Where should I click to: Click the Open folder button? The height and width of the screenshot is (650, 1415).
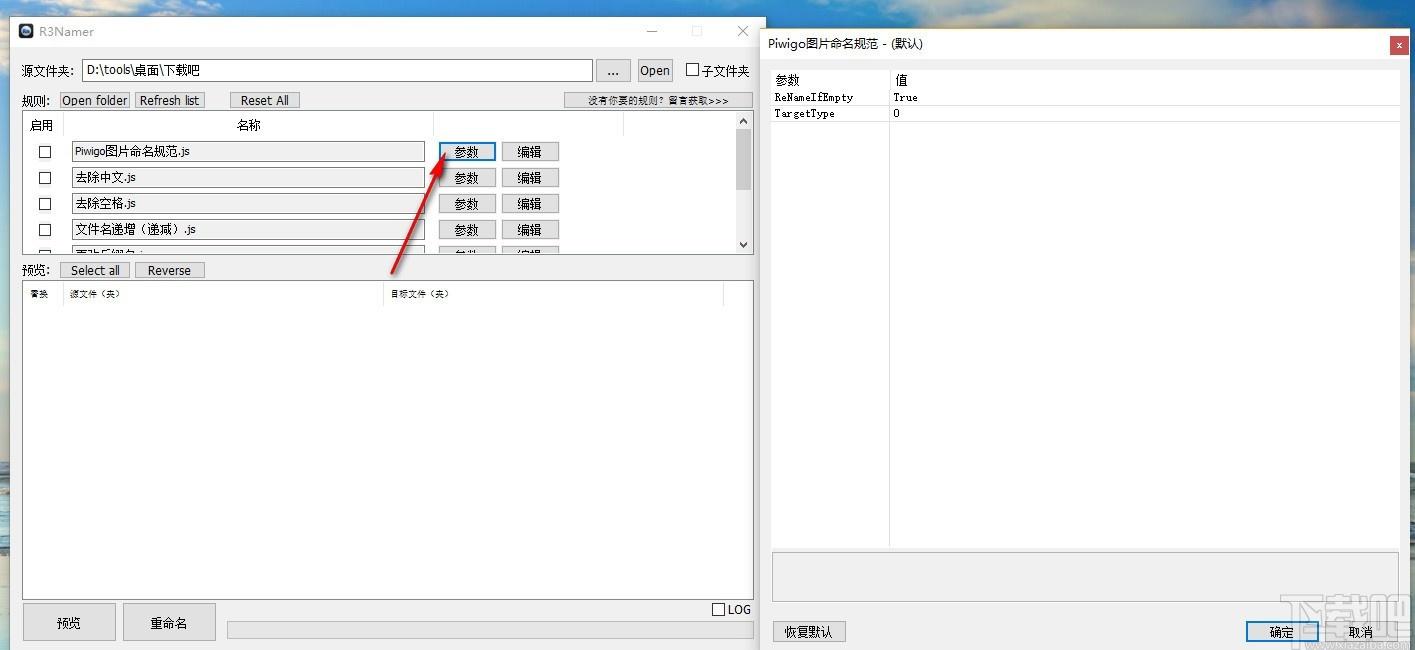tap(95, 100)
